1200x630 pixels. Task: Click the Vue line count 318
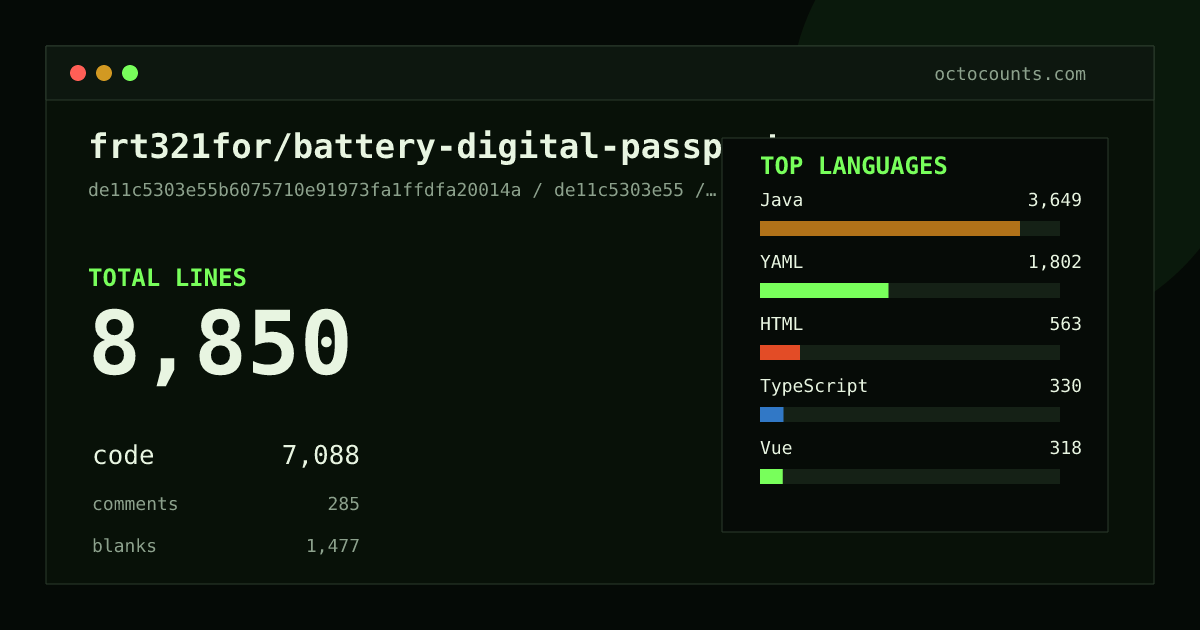(1065, 448)
